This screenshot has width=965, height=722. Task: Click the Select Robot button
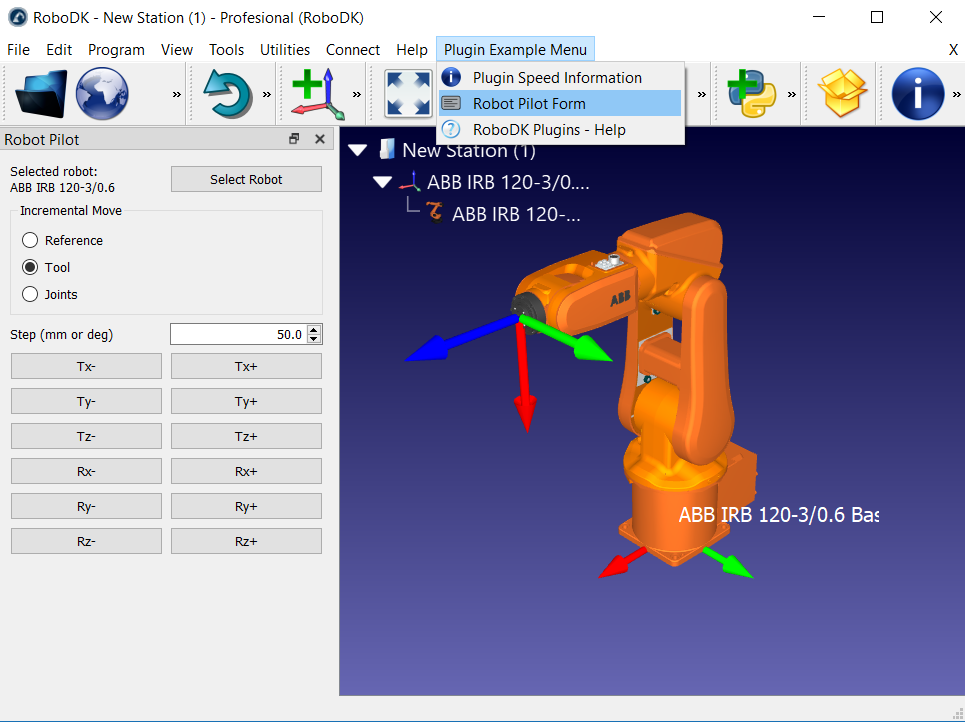click(246, 179)
